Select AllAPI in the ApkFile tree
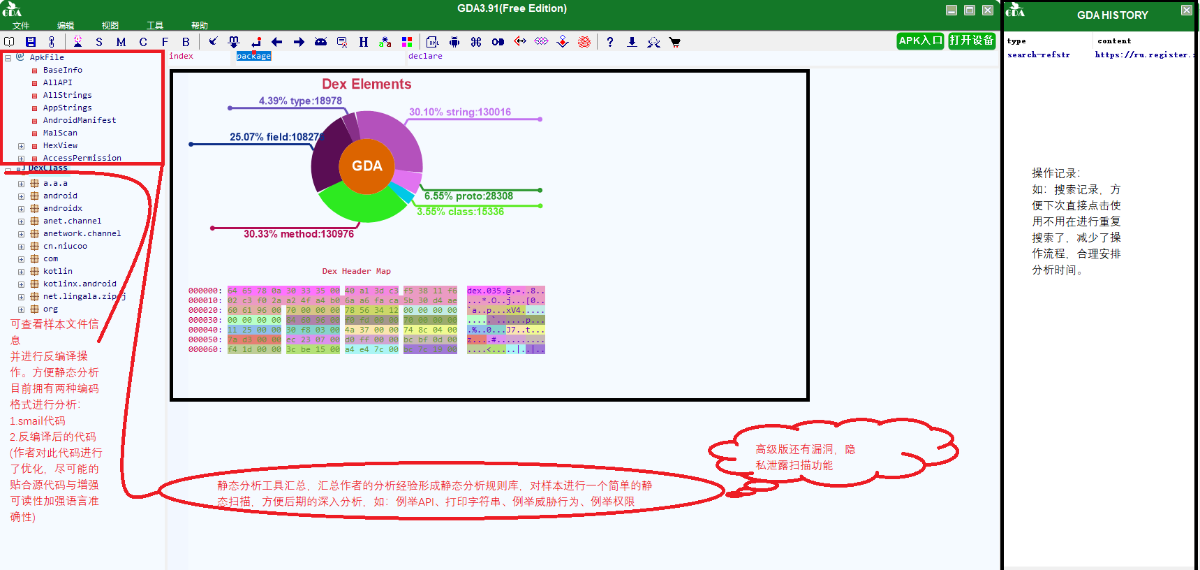 (x=57, y=83)
